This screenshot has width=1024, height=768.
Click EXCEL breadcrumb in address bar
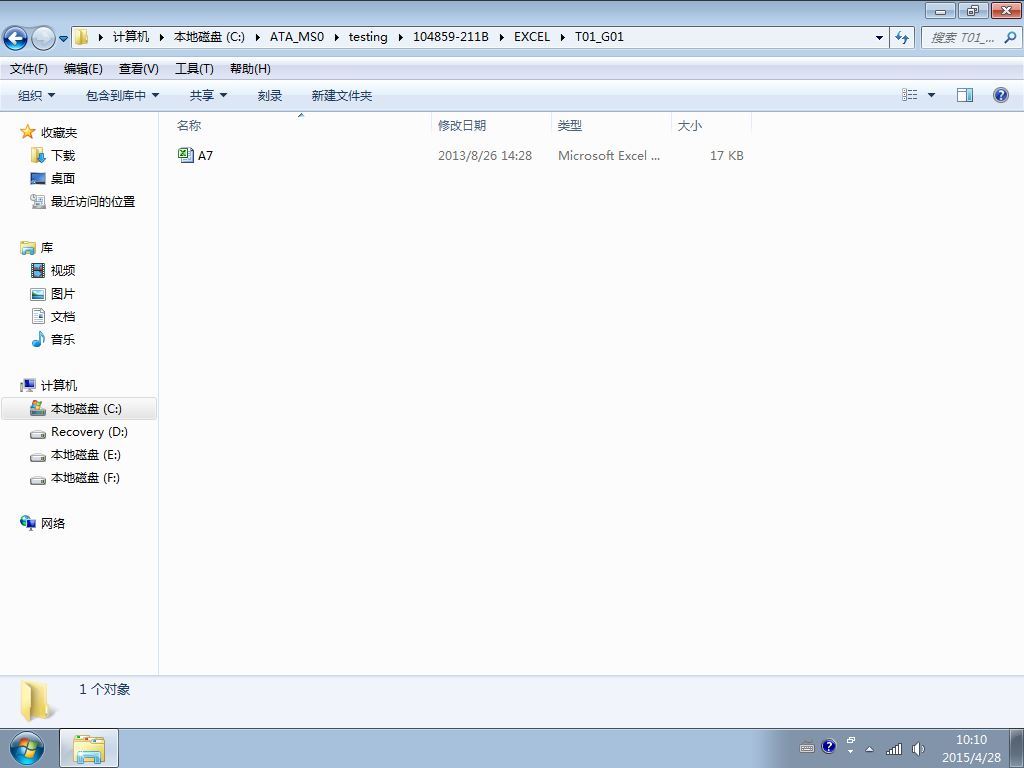click(x=532, y=37)
